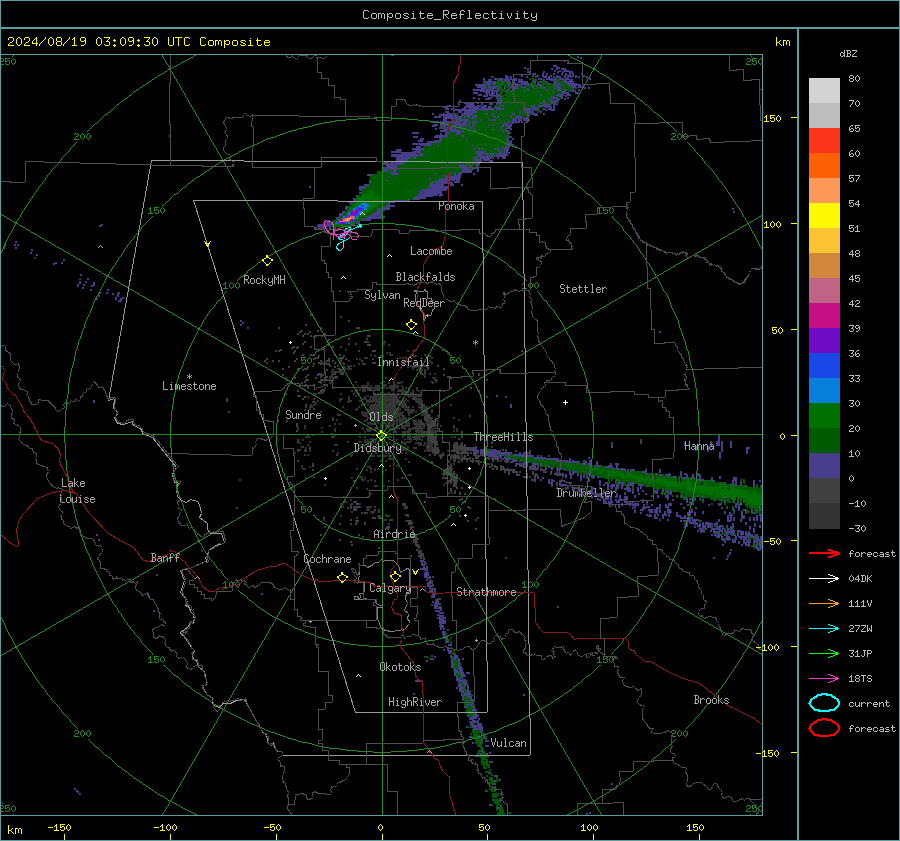The width and height of the screenshot is (900, 841).
Task: Click the Didsbury town label
Action: [x=377, y=448]
